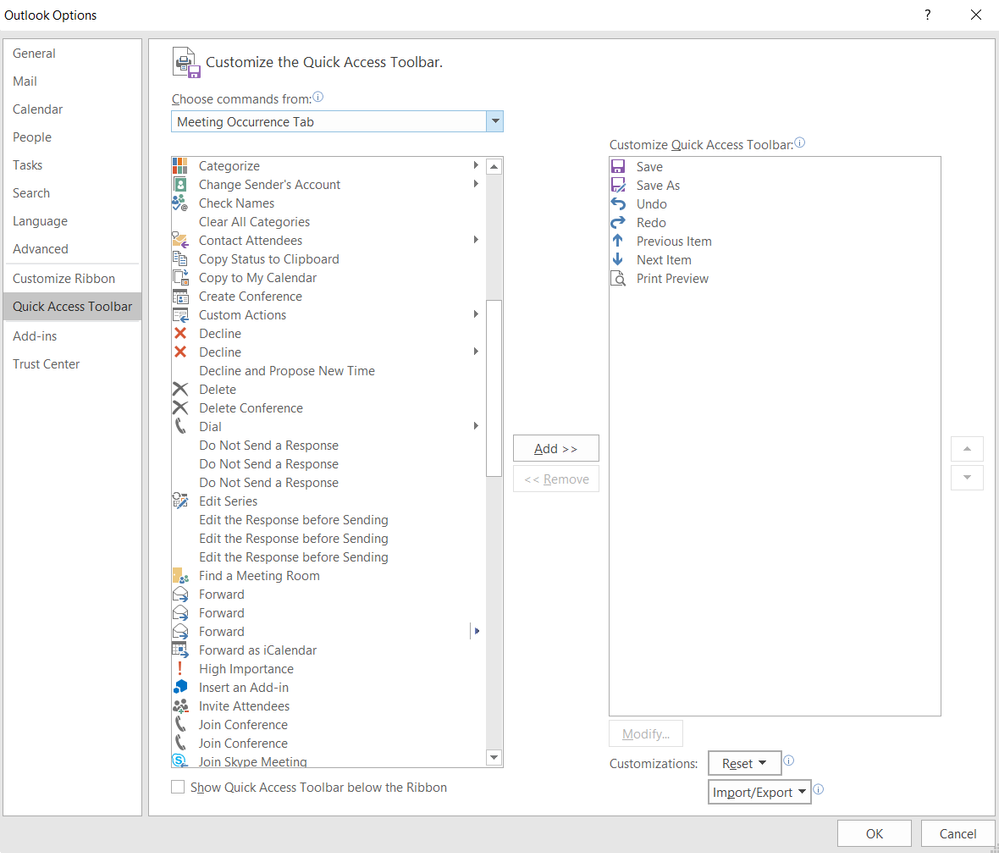Select the Clear All Categories command

click(254, 222)
